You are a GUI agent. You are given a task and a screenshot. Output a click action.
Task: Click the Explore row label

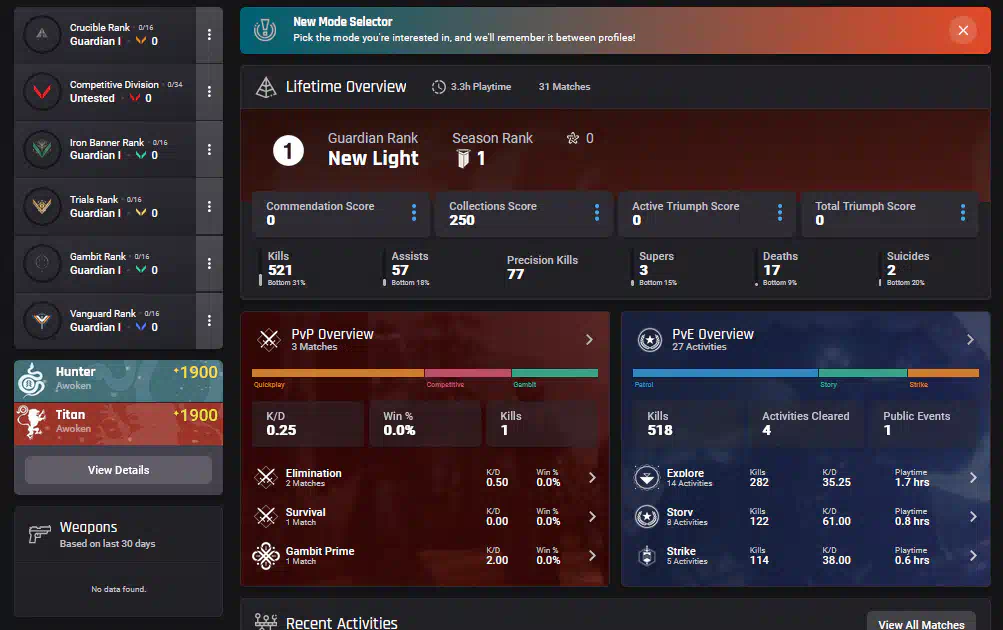pos(685,473)
